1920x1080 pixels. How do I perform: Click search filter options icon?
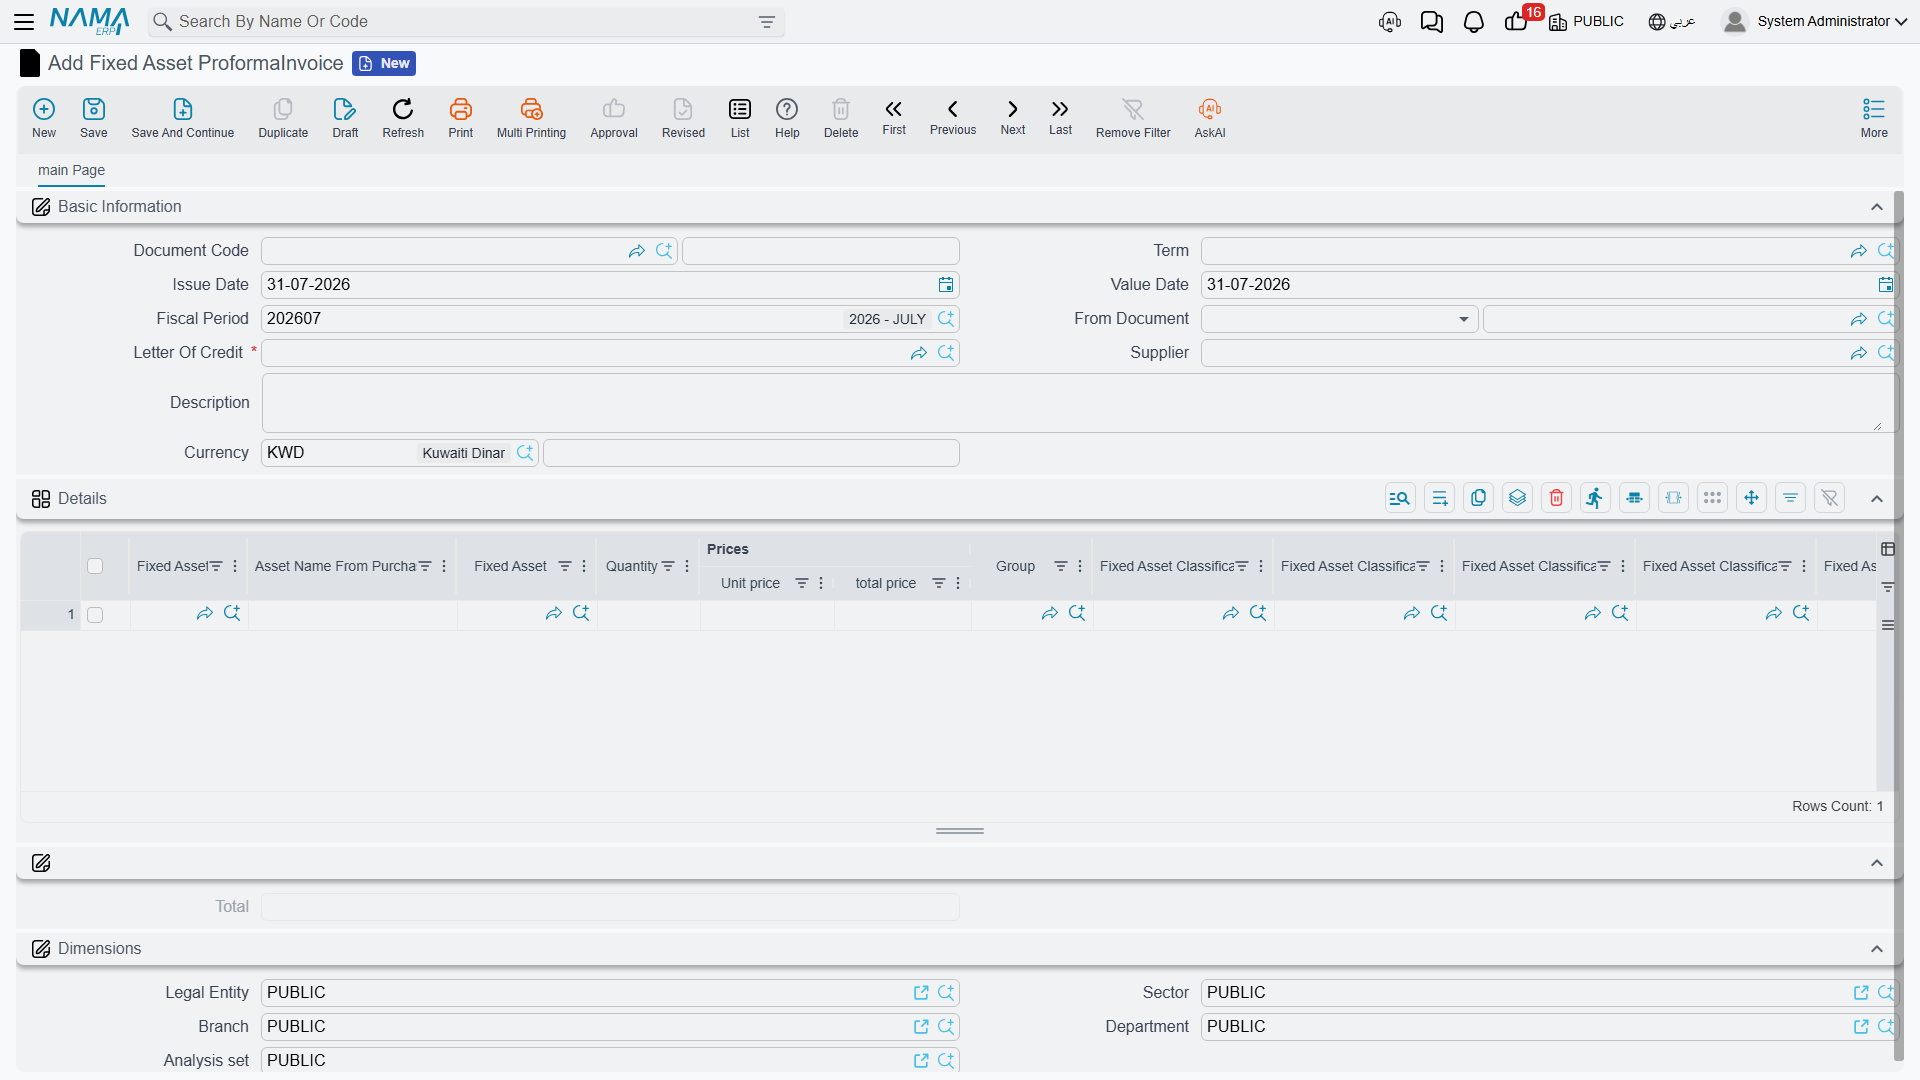click(x=767, y=22)
